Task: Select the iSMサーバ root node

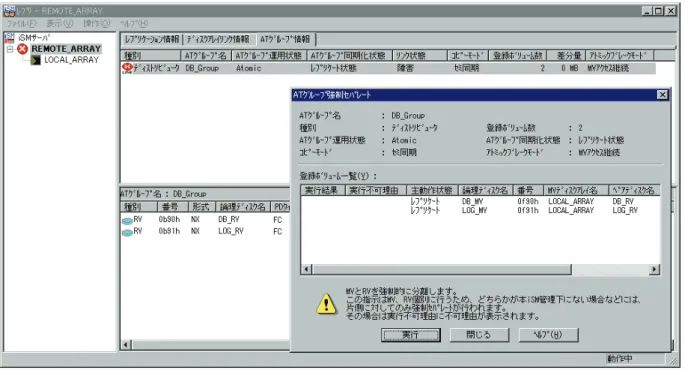Action: tap(35, 38)
